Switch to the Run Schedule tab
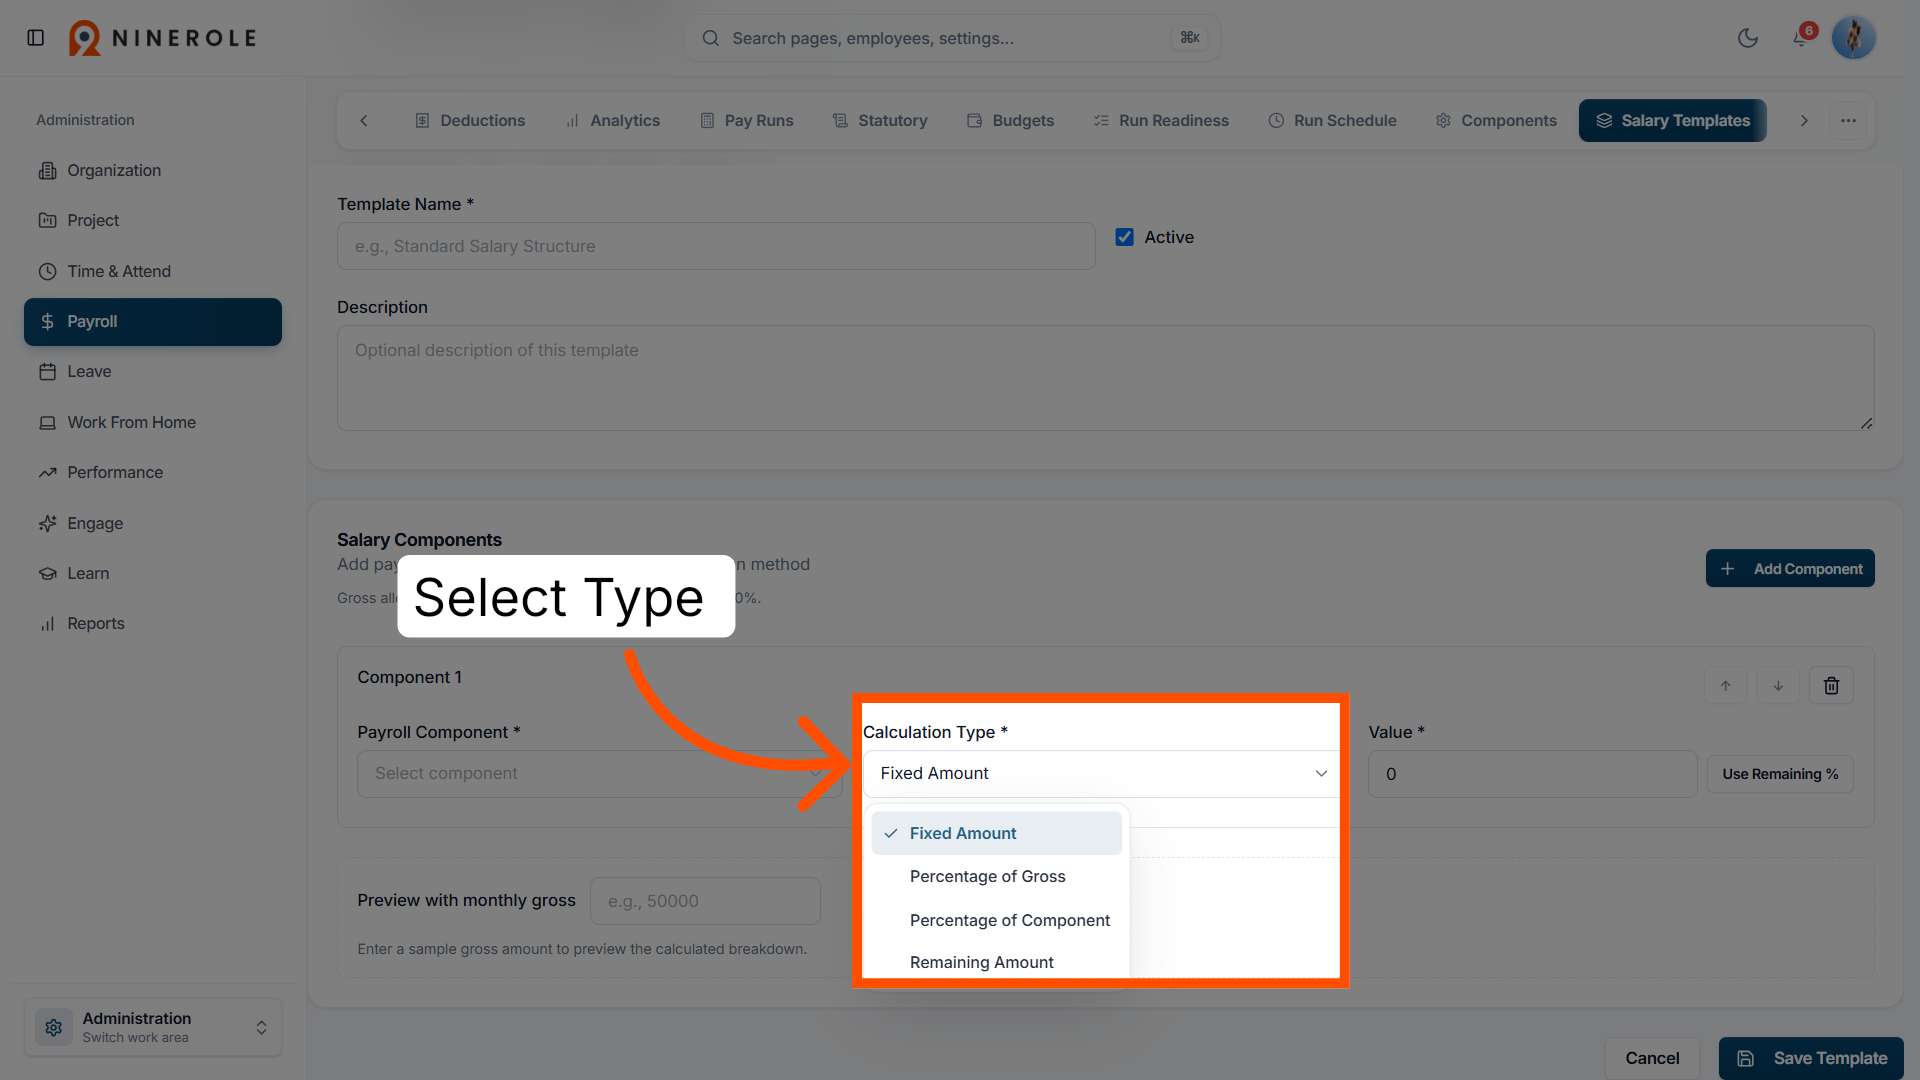The image size is (1920, 1080). [x=1332, y=121]
